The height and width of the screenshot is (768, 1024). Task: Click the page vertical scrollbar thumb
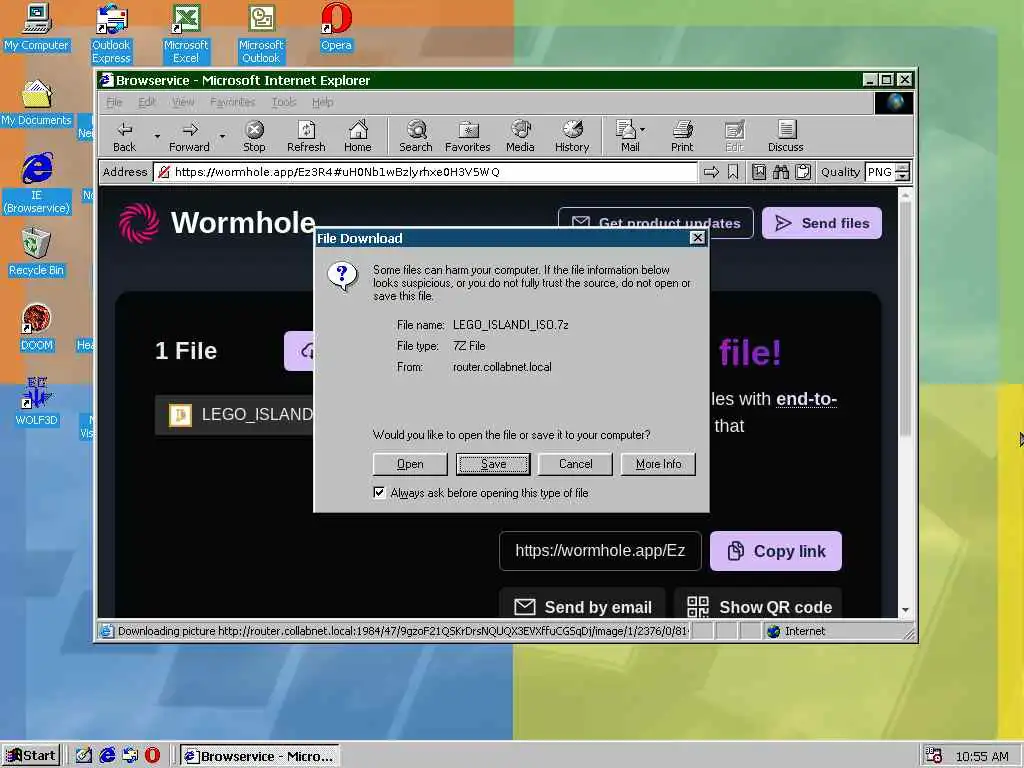[905, 319]
